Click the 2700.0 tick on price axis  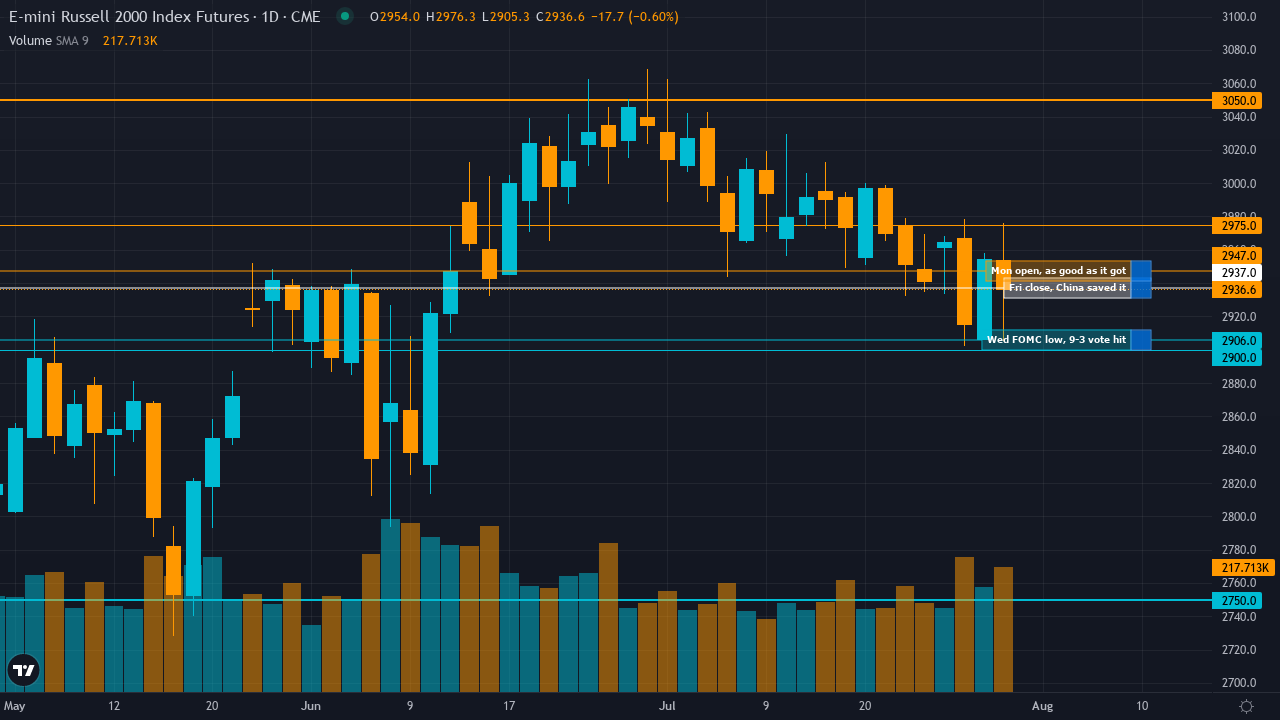click(1239, 683)
